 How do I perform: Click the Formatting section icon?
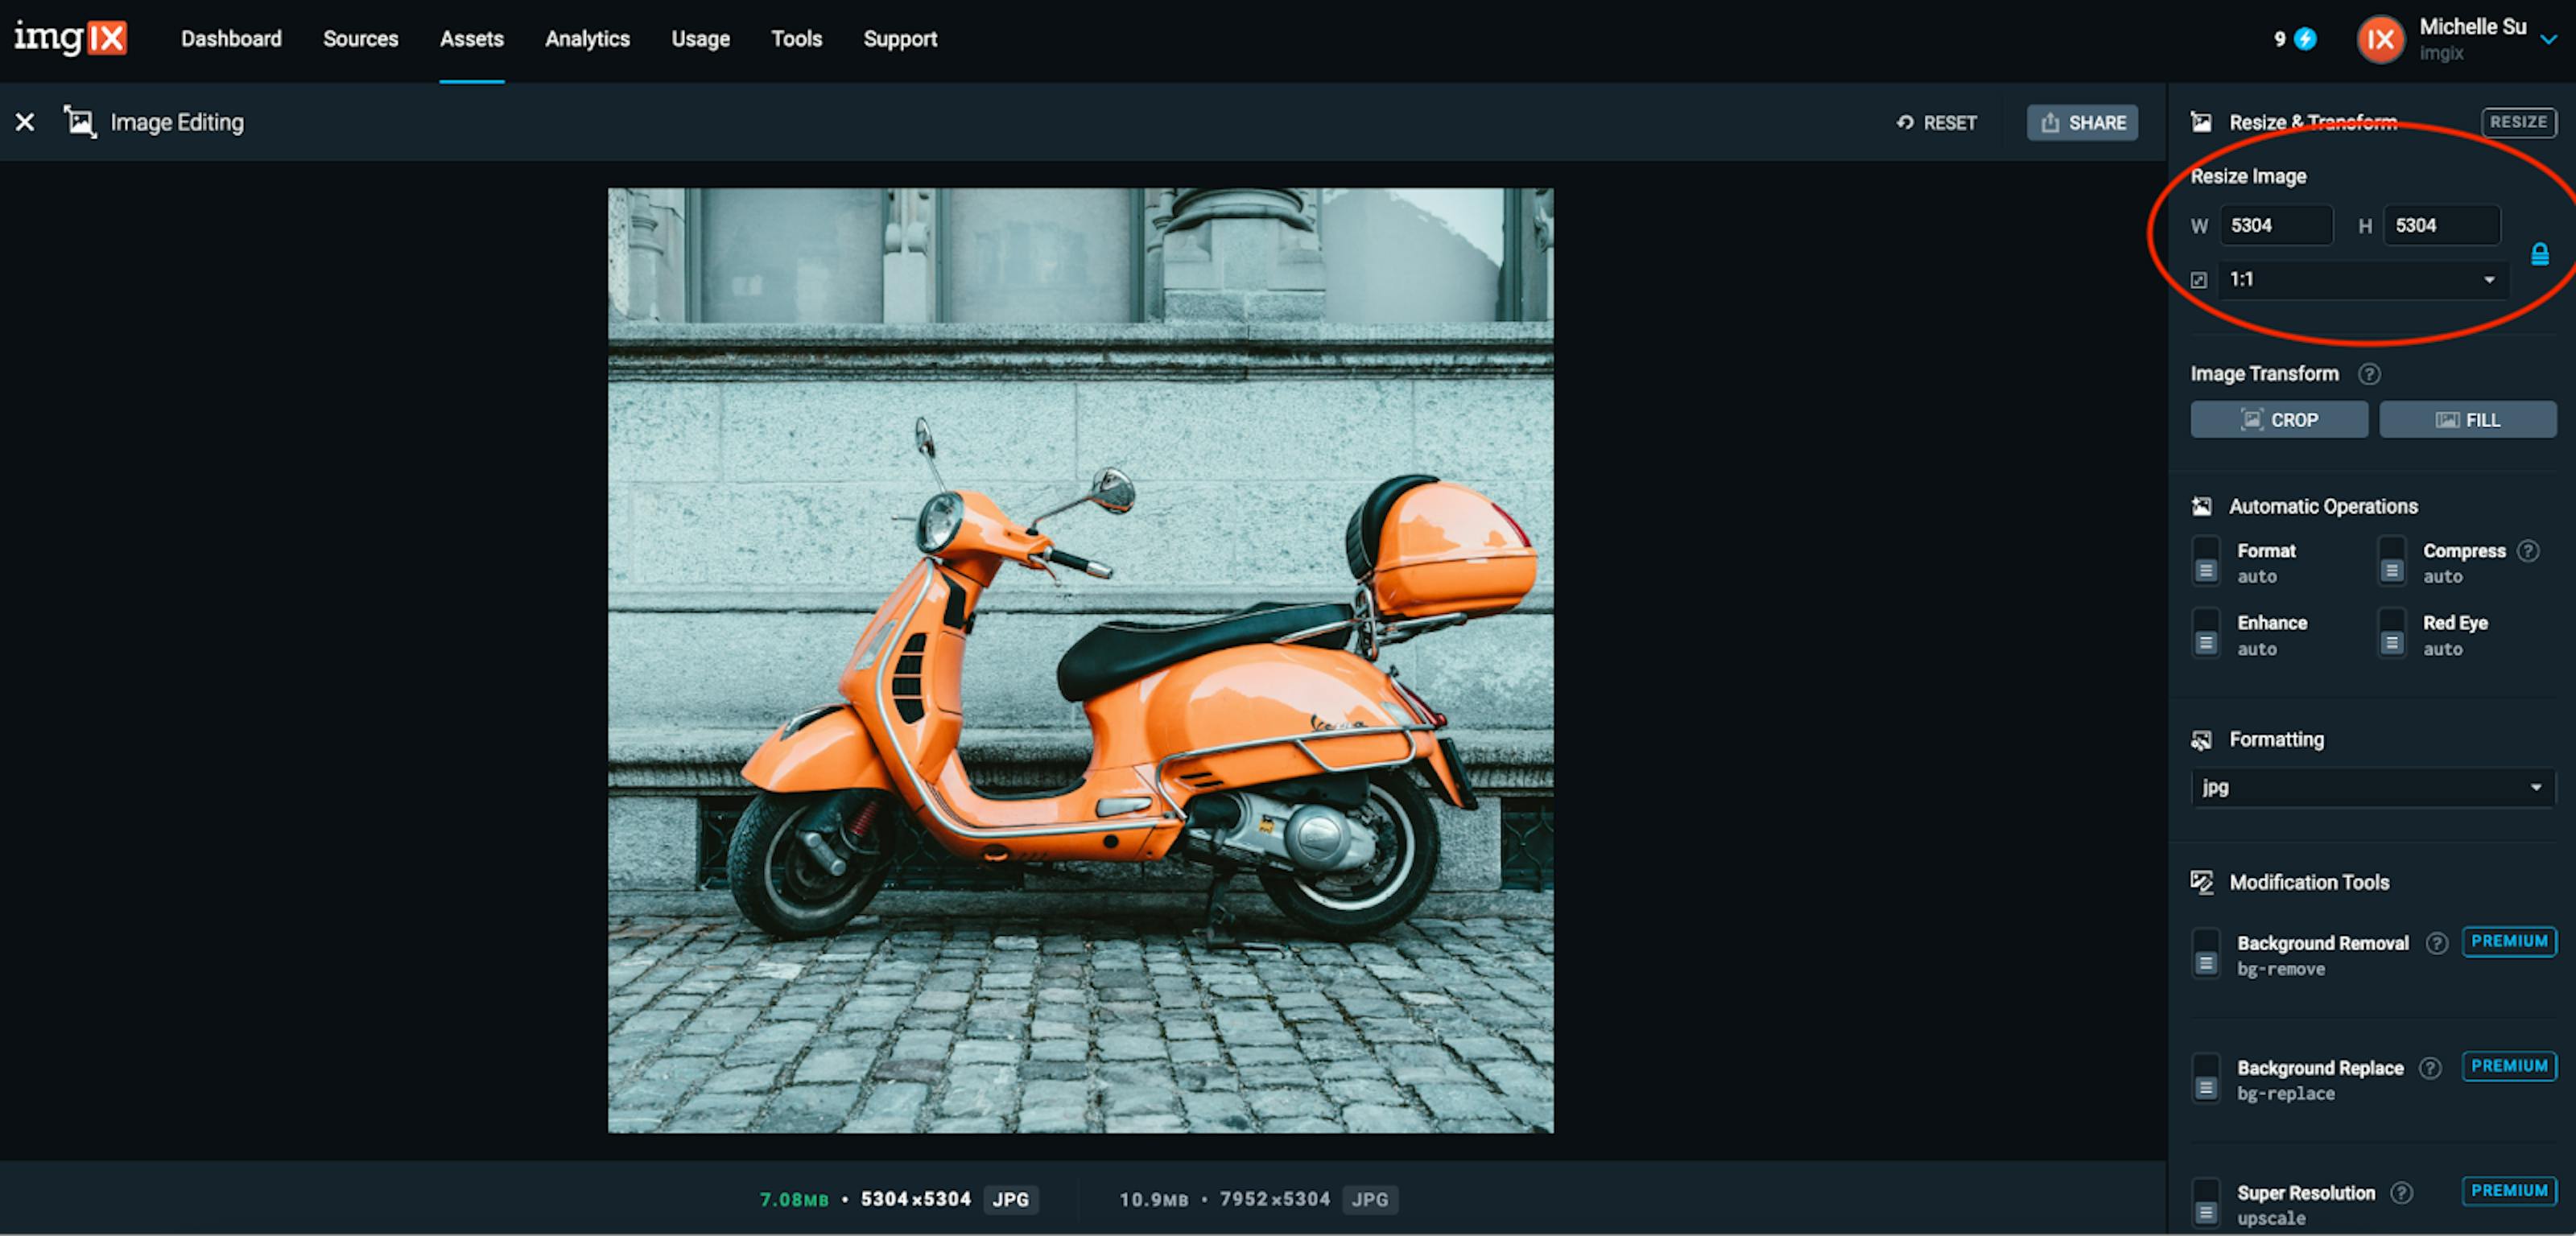(x=2201, y=740)
